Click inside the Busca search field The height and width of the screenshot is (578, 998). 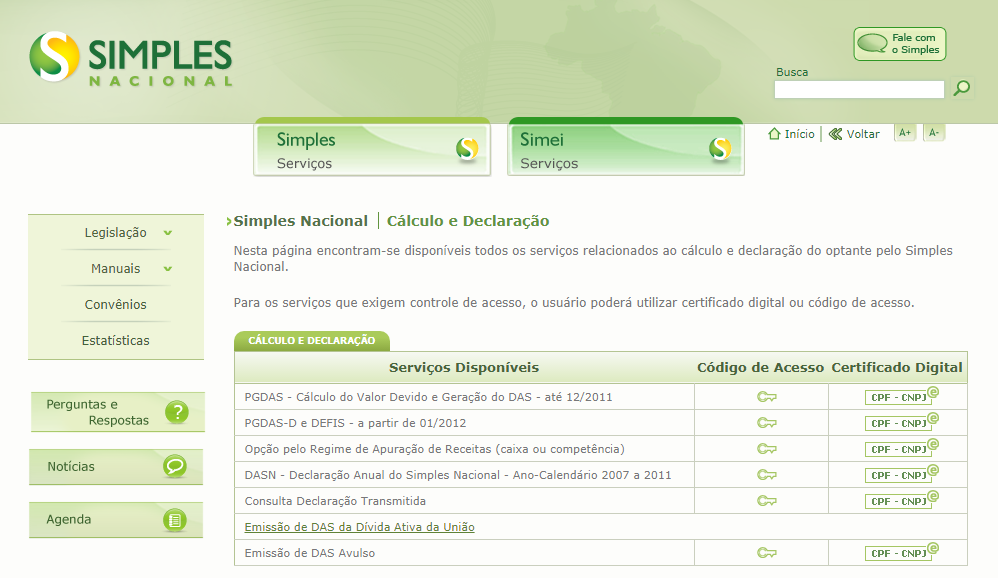tap(858, 89)
